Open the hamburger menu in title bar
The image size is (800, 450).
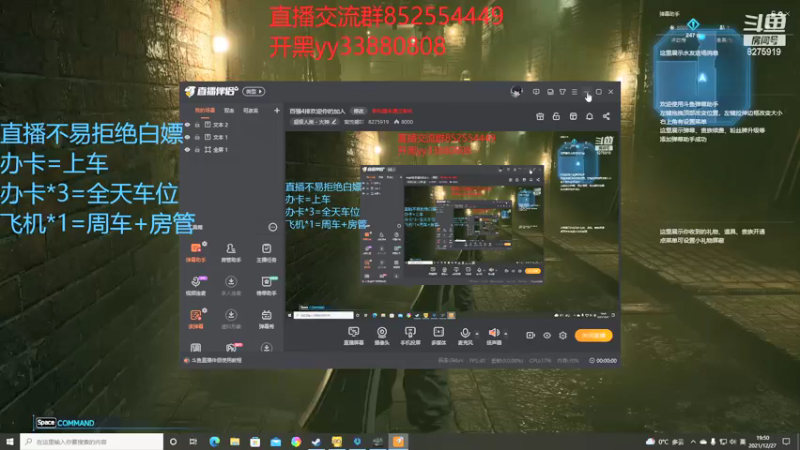pos(574,92)
